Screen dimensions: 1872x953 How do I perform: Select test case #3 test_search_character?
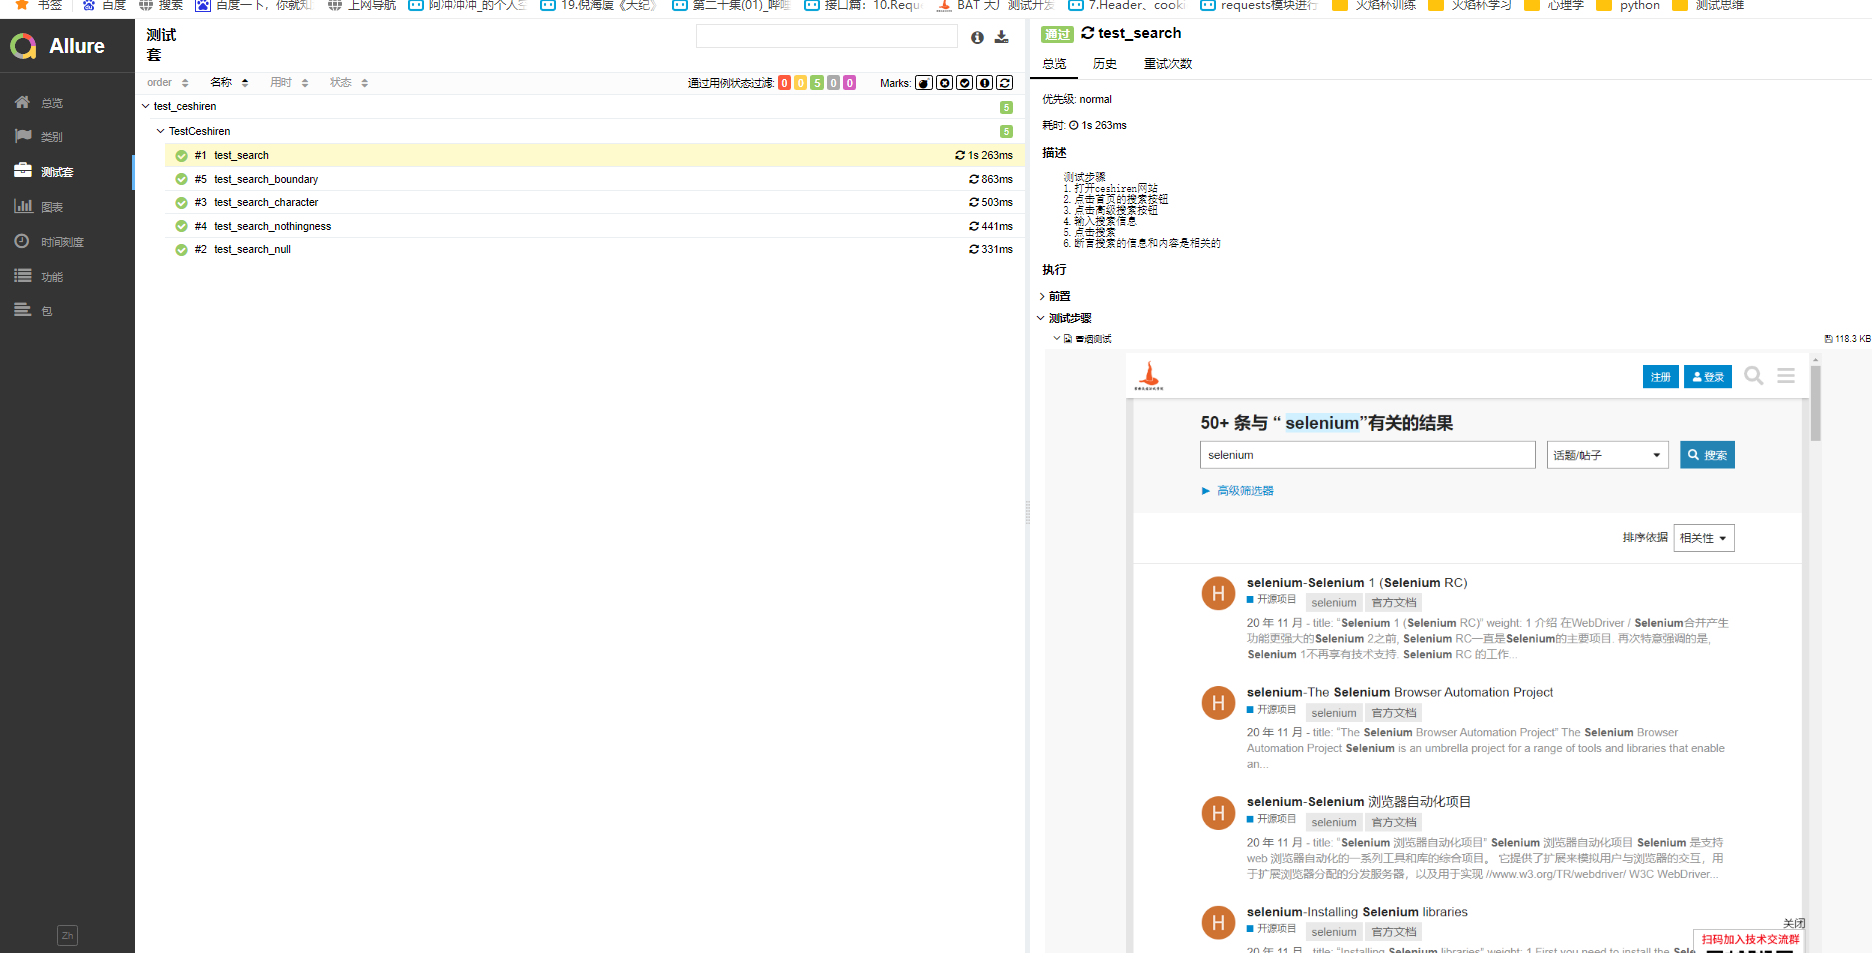tap(595, 202)
